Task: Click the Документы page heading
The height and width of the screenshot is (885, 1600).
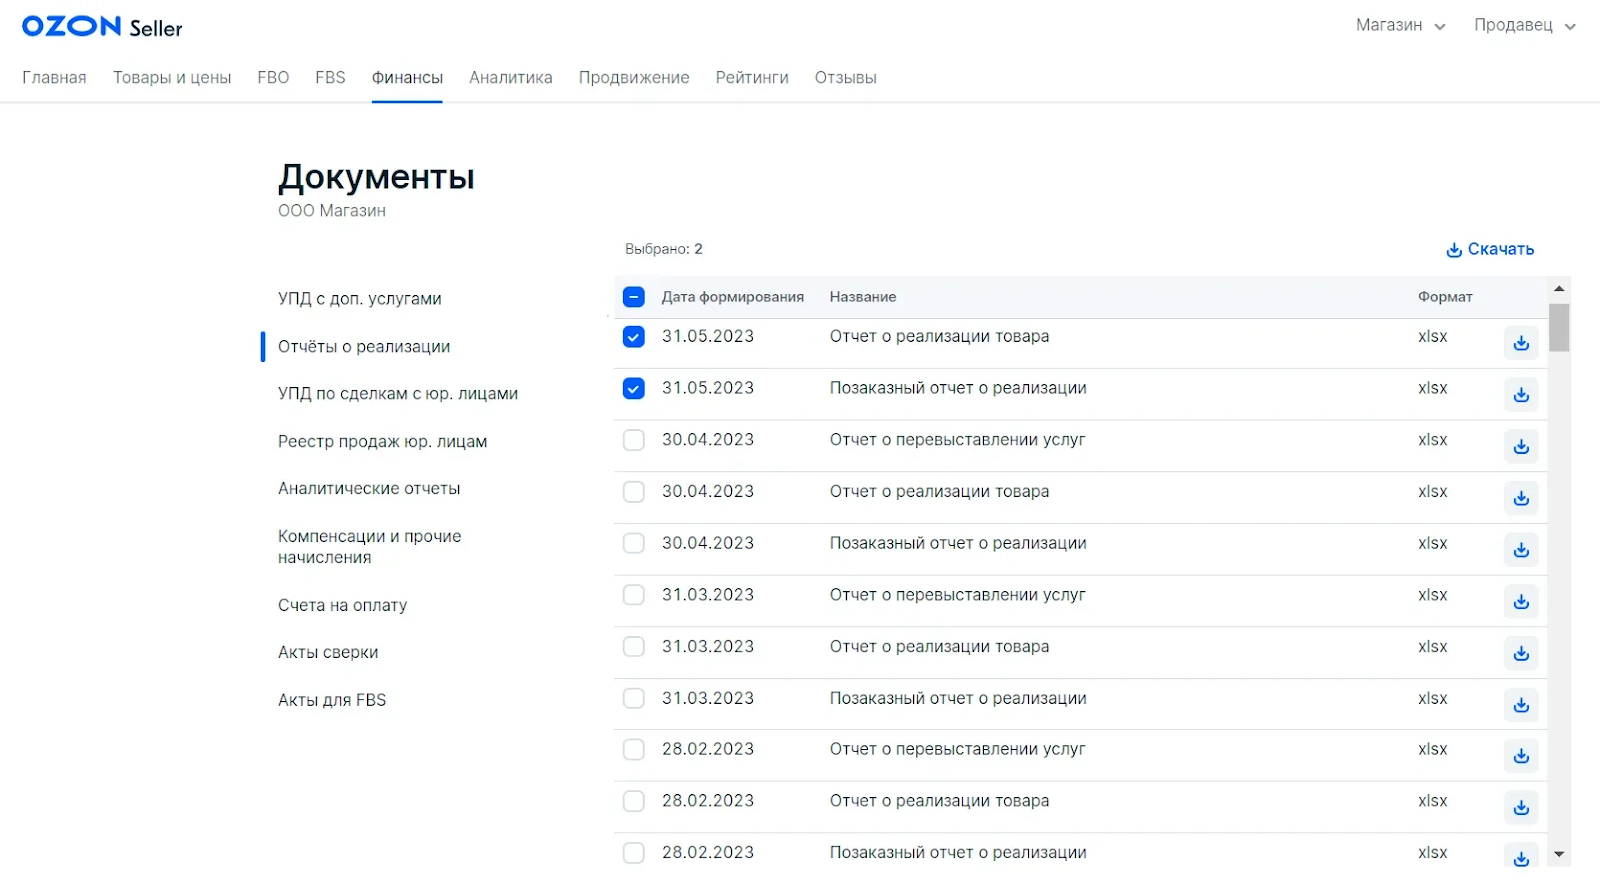Action: tap(376, 177)
